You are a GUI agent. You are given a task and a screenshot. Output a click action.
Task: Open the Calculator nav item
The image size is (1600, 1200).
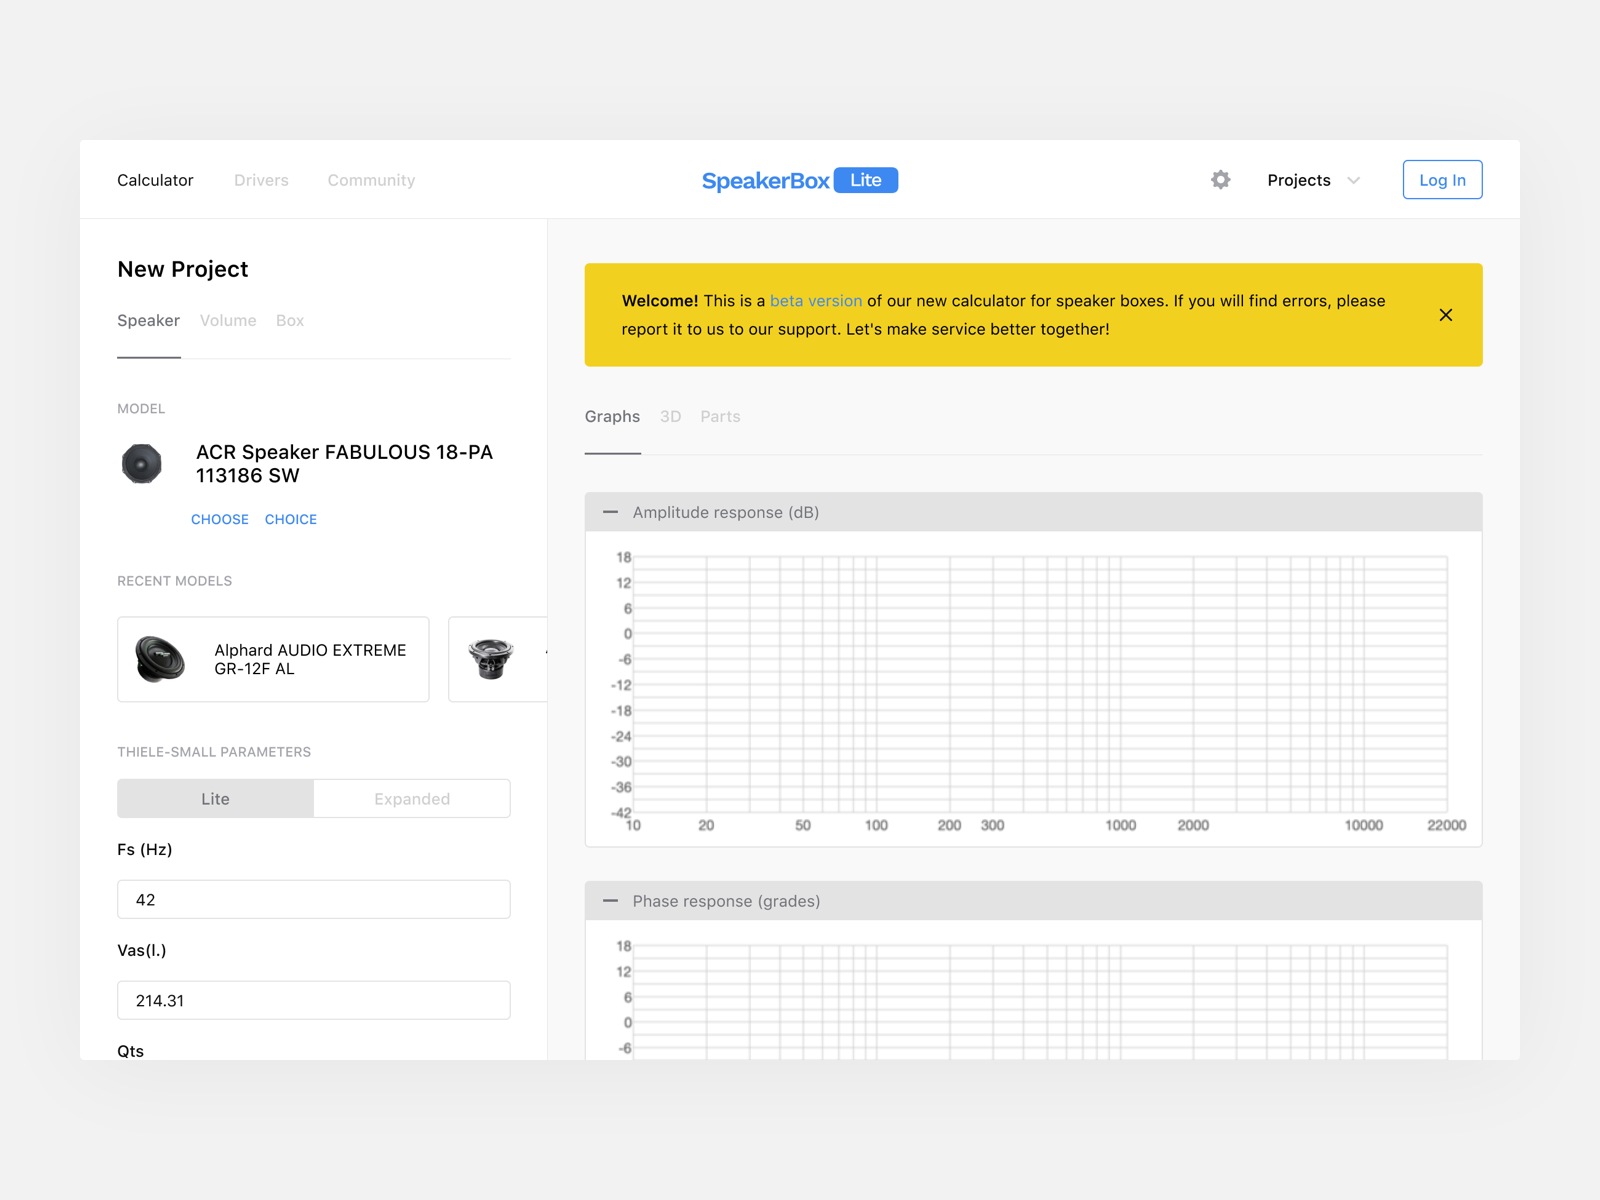(x=155, y=180)
